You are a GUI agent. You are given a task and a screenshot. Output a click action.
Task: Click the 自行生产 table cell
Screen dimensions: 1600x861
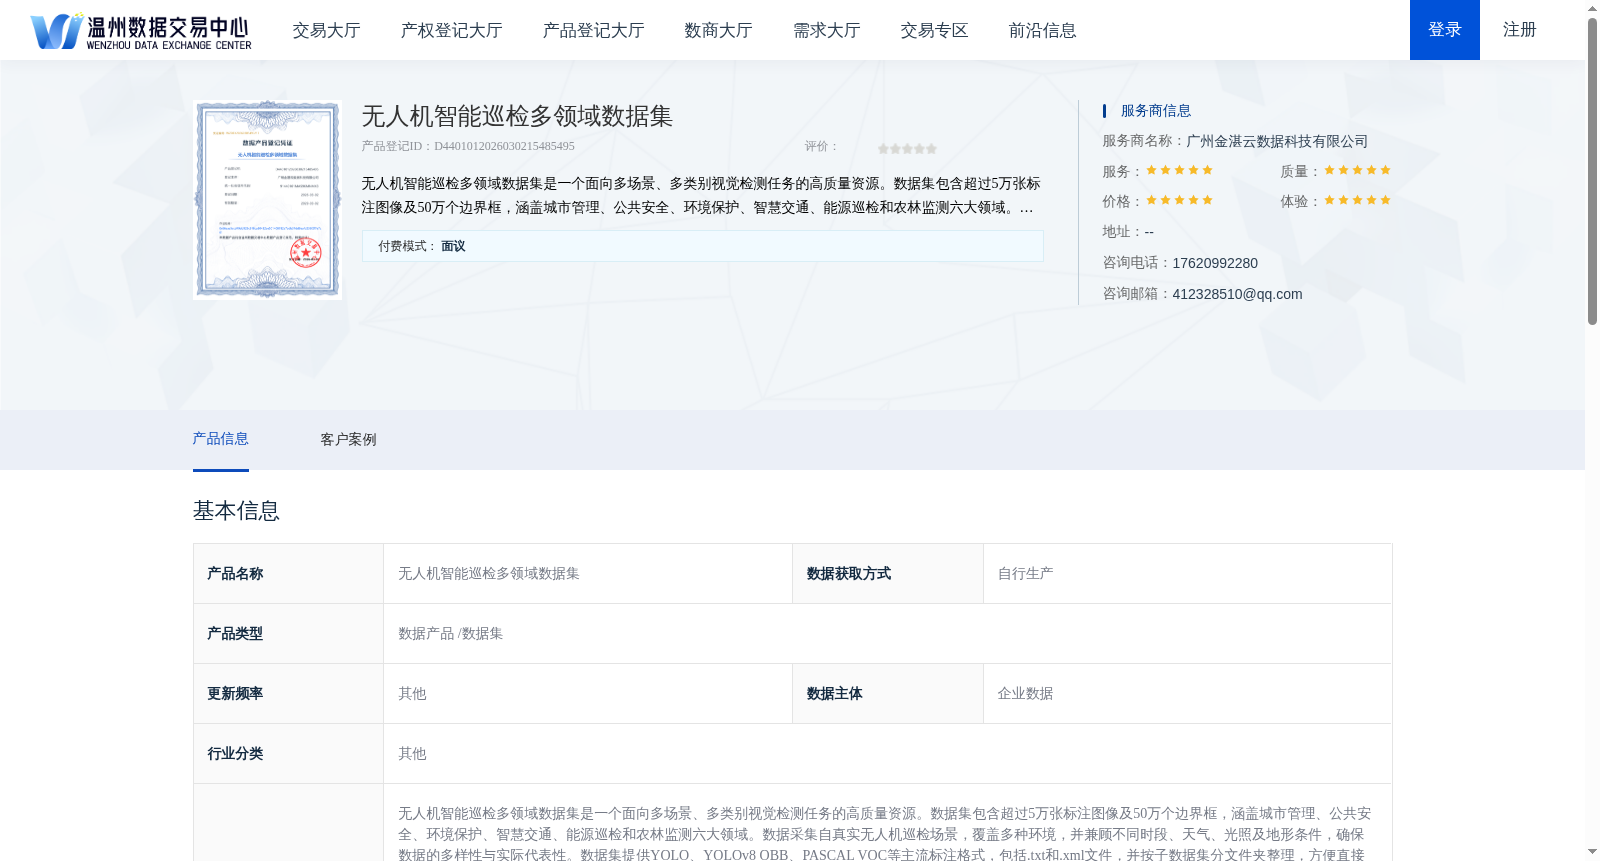[1187, 574]
